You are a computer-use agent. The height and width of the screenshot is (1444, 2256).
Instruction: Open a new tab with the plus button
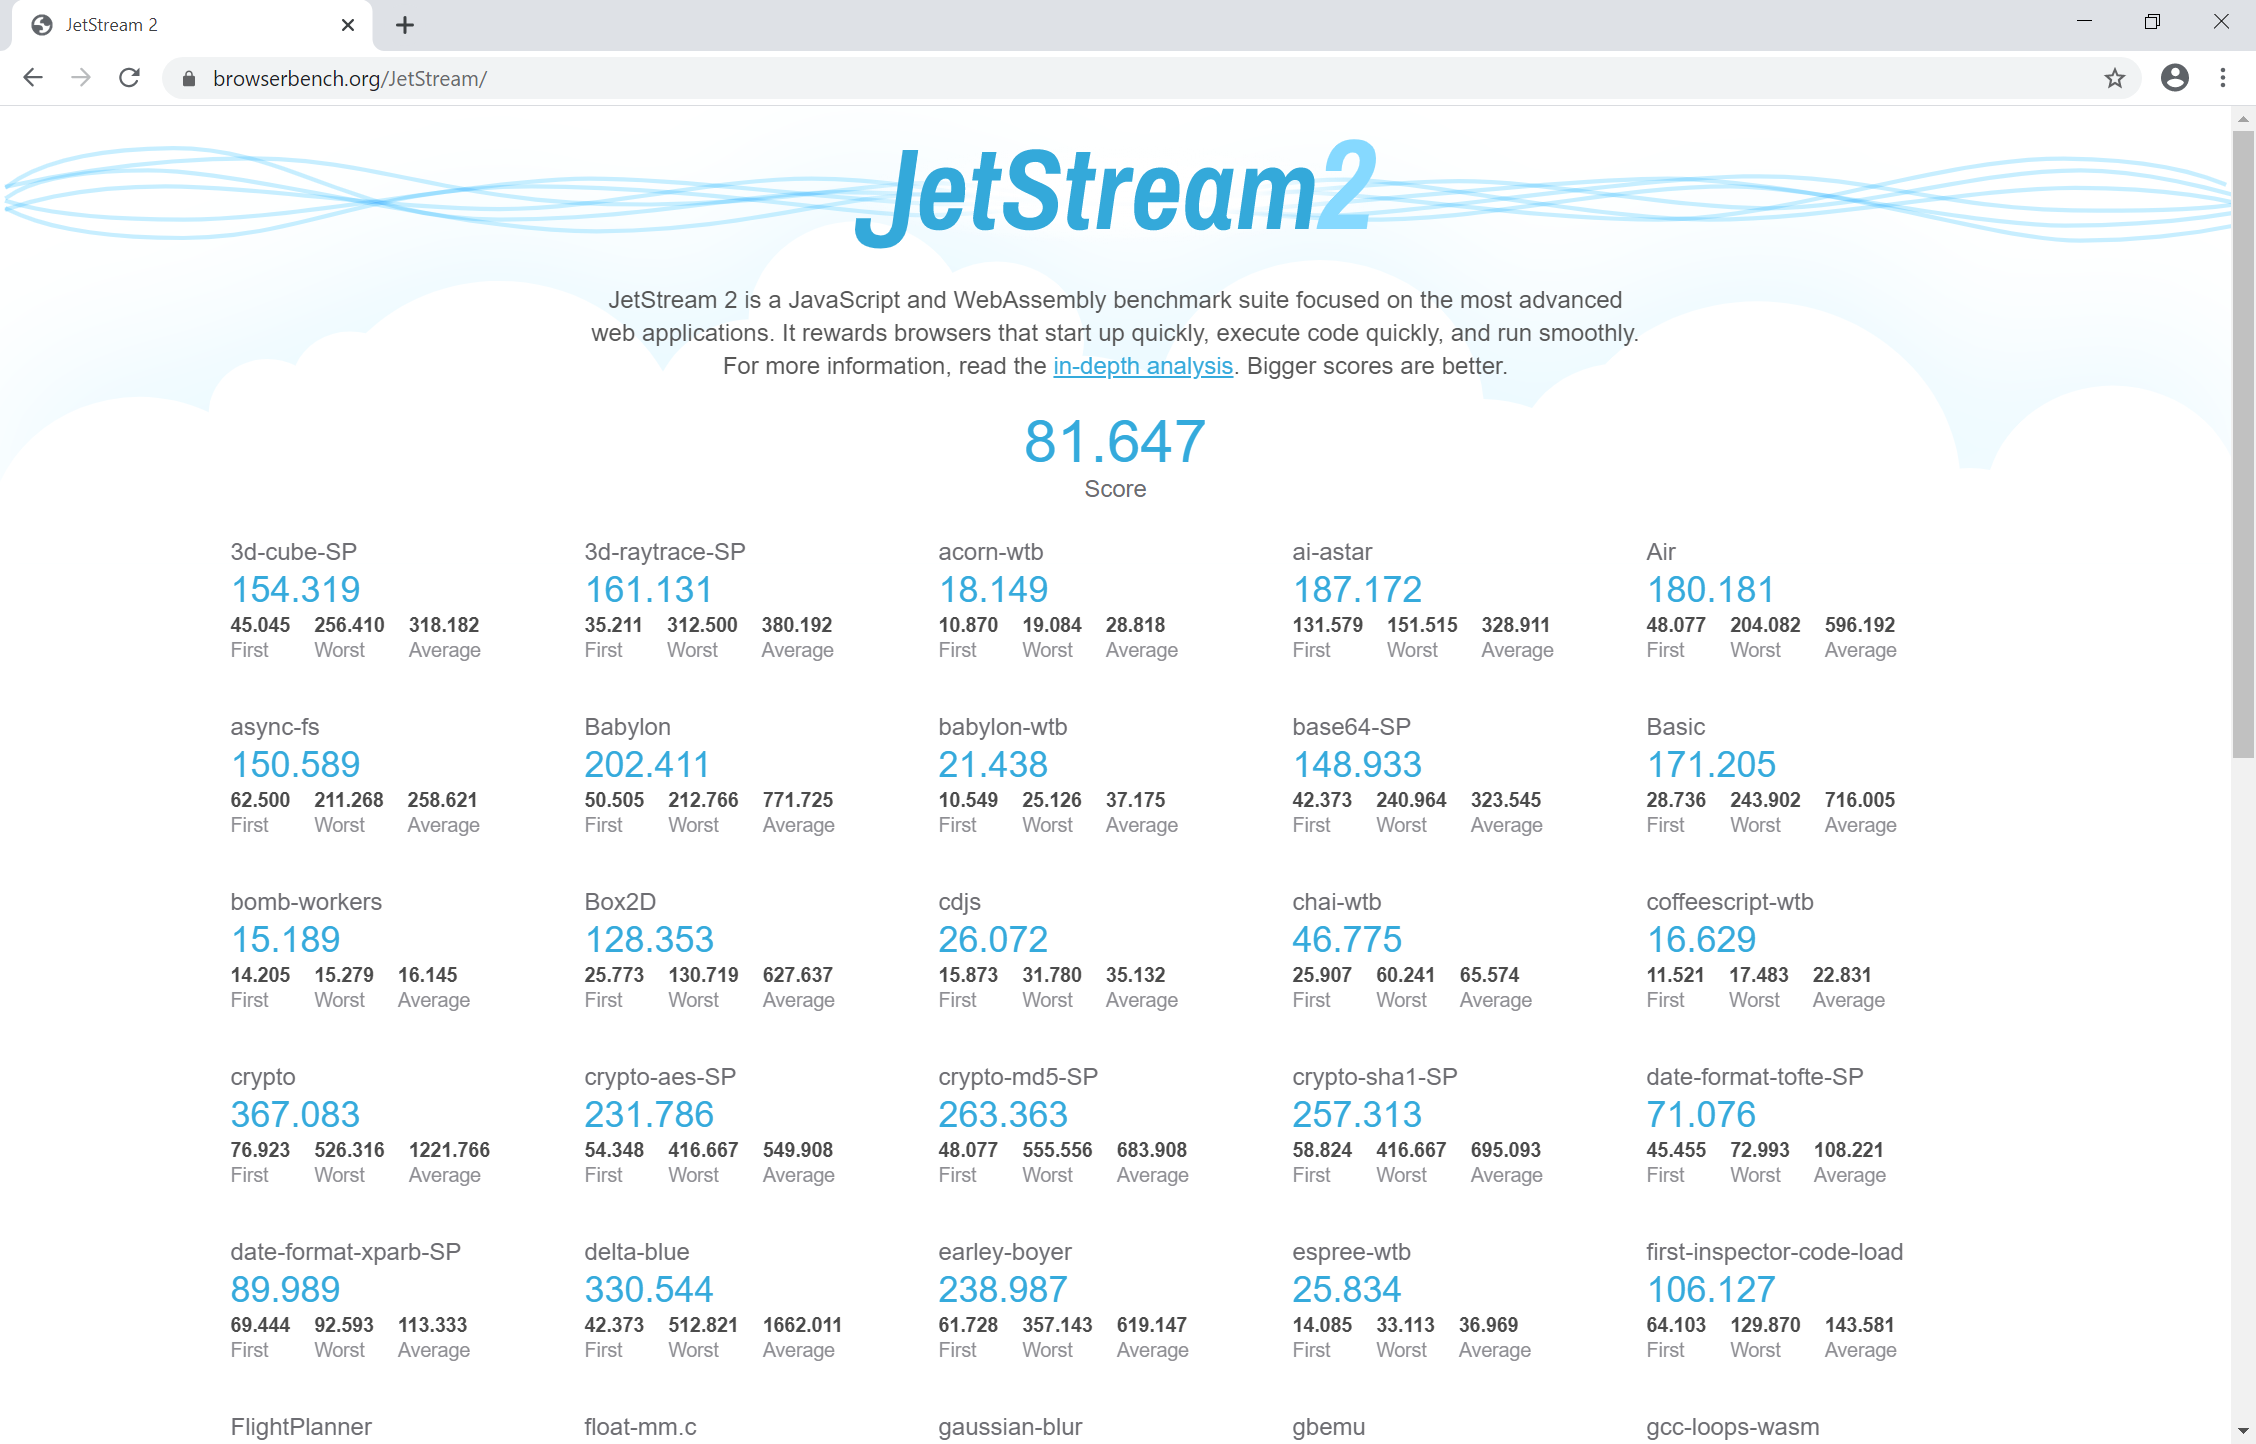click(x=404, y=25)
